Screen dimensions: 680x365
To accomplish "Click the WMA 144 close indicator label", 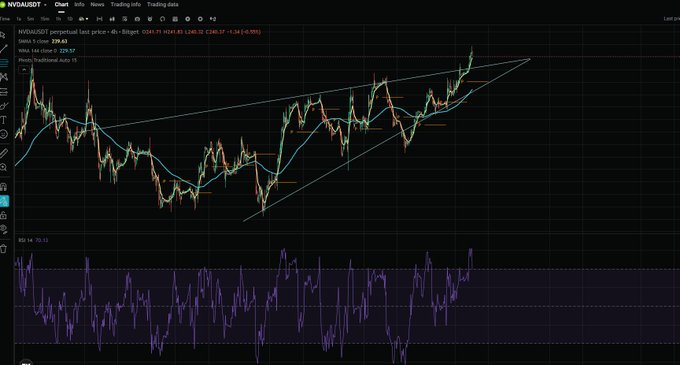I will 37,51.
